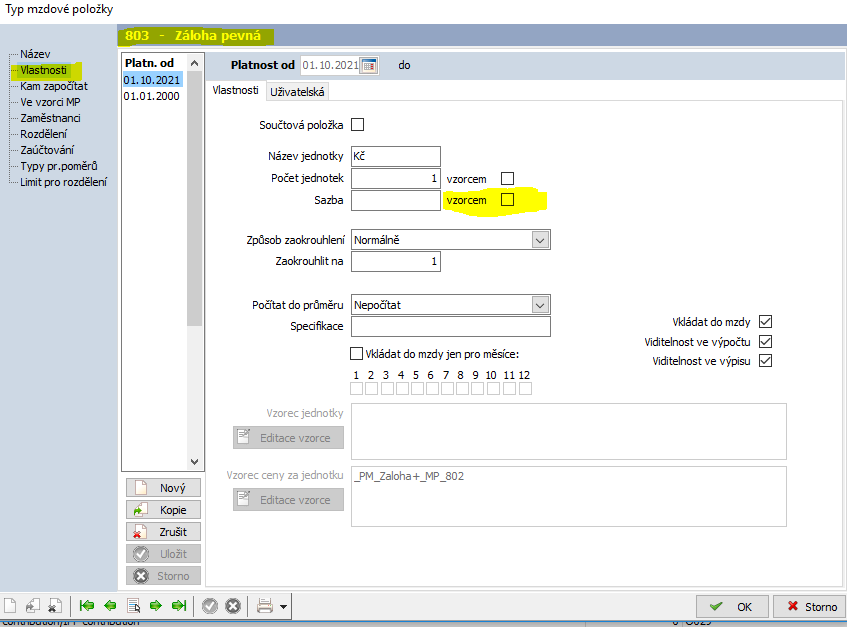Image resolution: width=847 pixels, height=627 pixels.
Task: Expand the Způsob zaokrouhlení dropdown
Action: [x=540, y=240]
